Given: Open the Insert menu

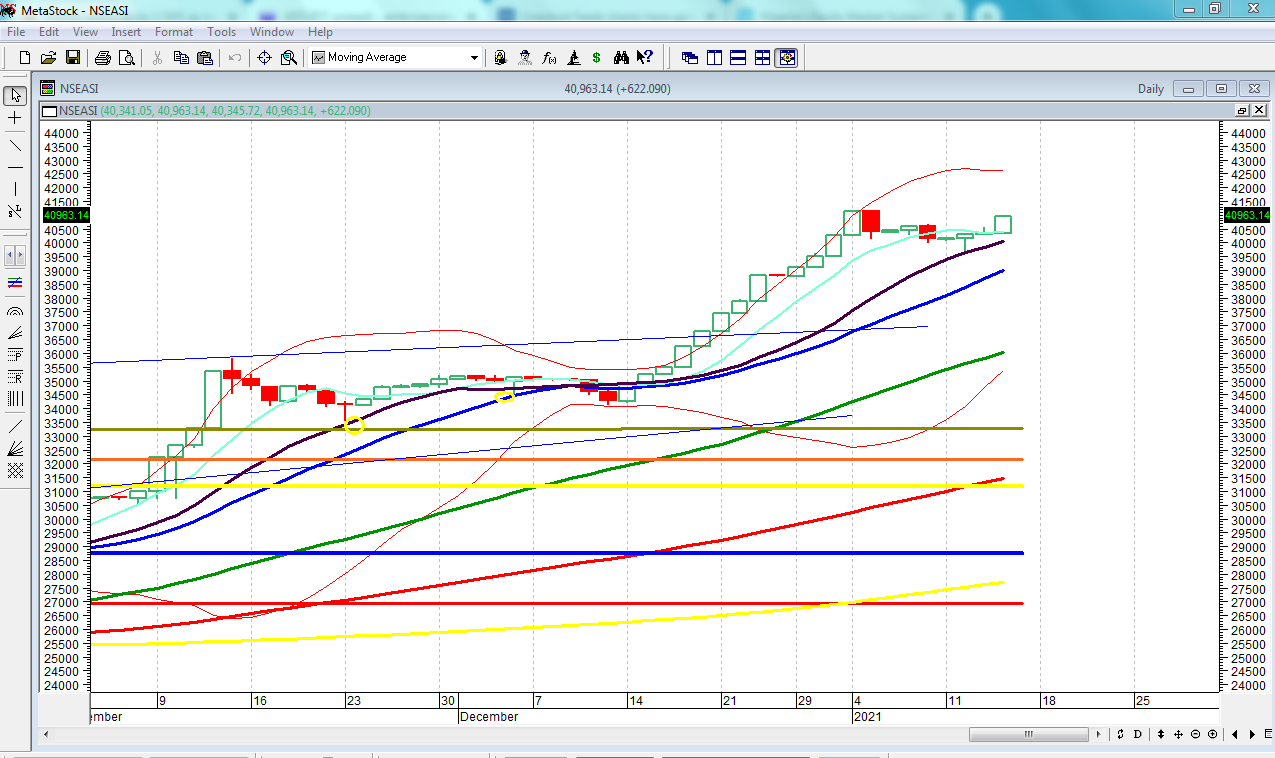Looking at the screenshot, I should pyautogui.click(x=126, y=31).
